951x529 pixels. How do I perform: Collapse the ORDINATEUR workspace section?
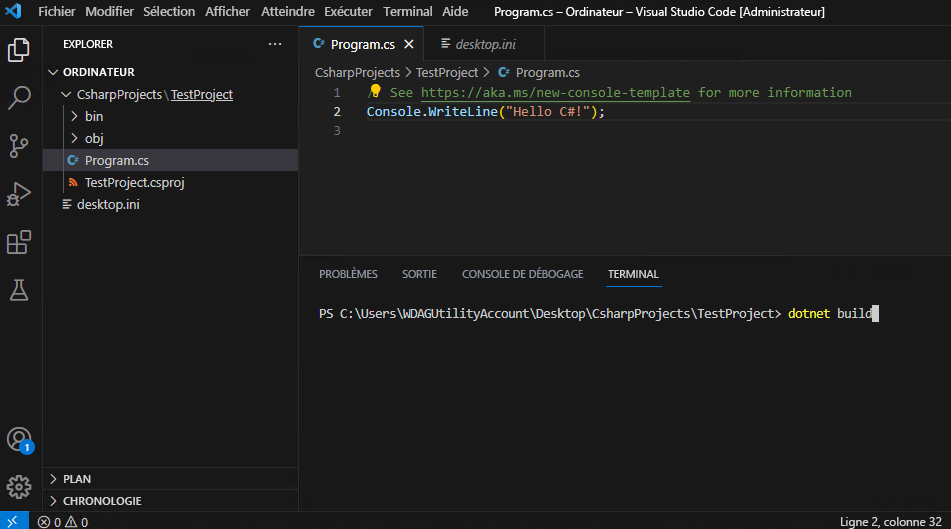pos(53,72)
